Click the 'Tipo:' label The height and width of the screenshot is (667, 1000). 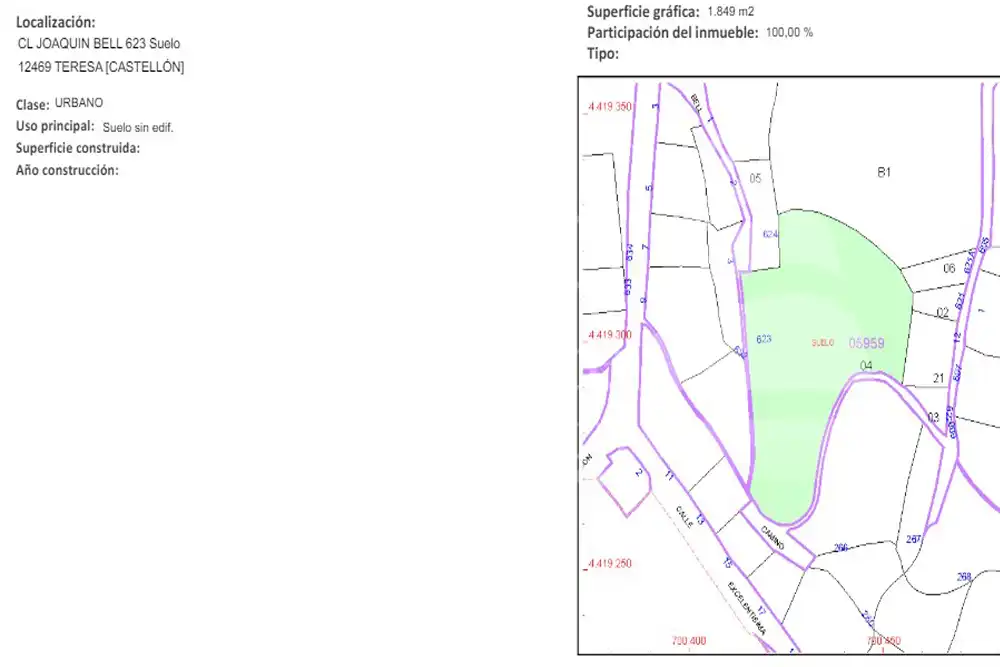click(603, 54)
